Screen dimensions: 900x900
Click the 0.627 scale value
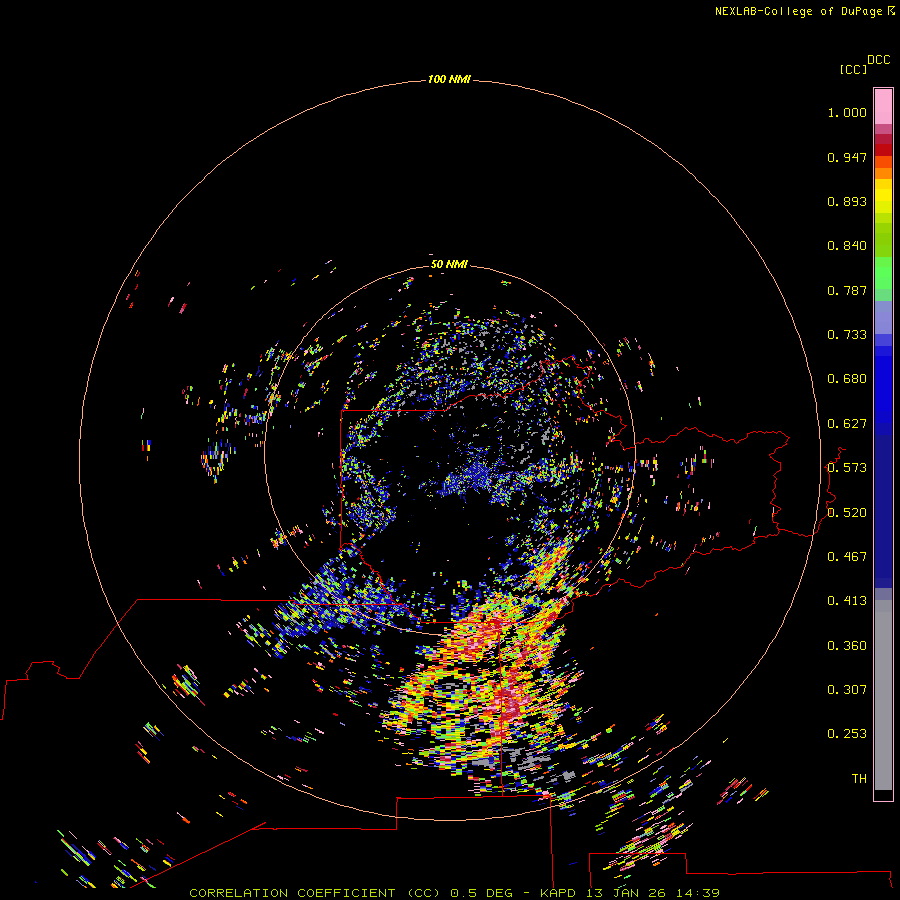pyautogui.click(x=847, y=424)
